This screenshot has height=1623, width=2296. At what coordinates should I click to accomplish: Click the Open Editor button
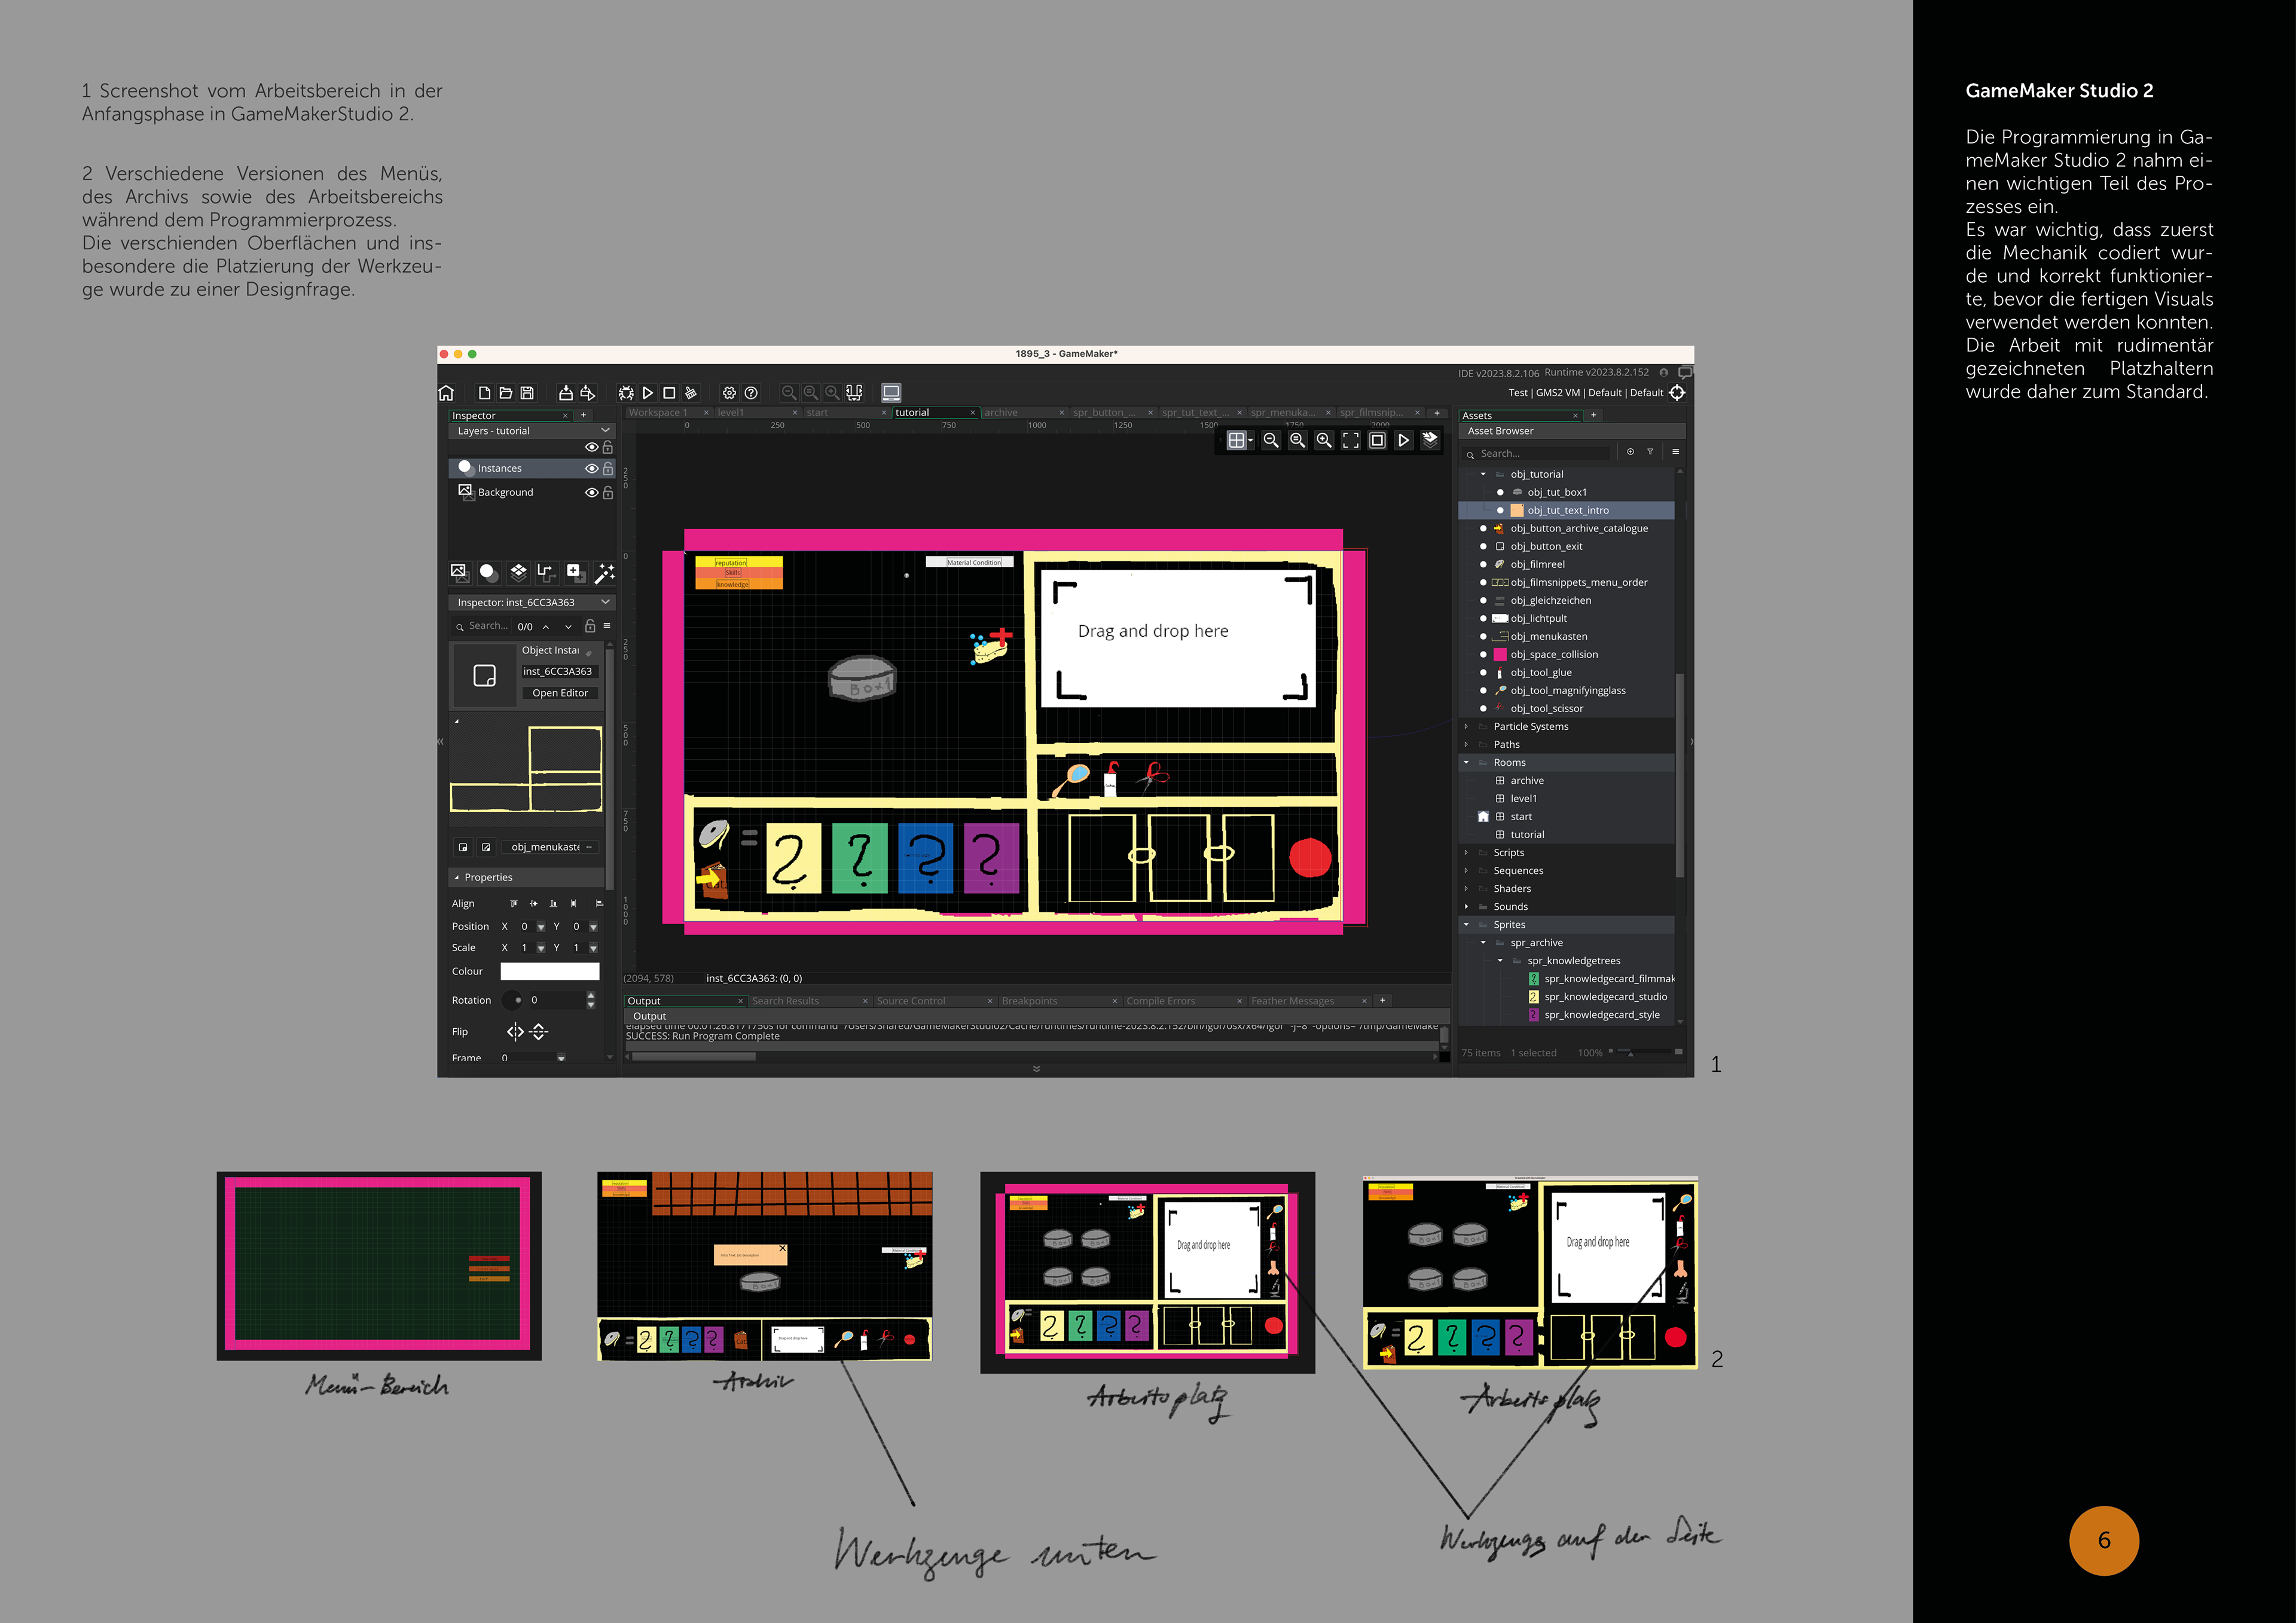[x=560, y=693]
